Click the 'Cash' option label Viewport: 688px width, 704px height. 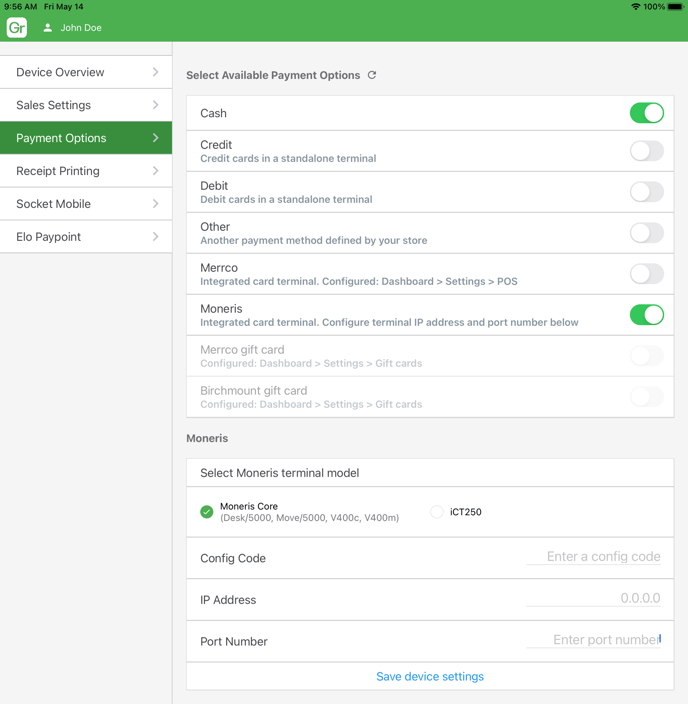point(213,113)
